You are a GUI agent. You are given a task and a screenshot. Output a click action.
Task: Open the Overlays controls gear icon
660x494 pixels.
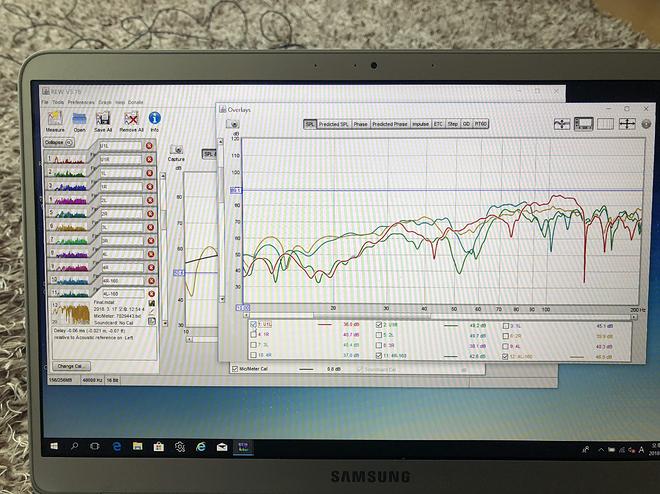(646, 124)
